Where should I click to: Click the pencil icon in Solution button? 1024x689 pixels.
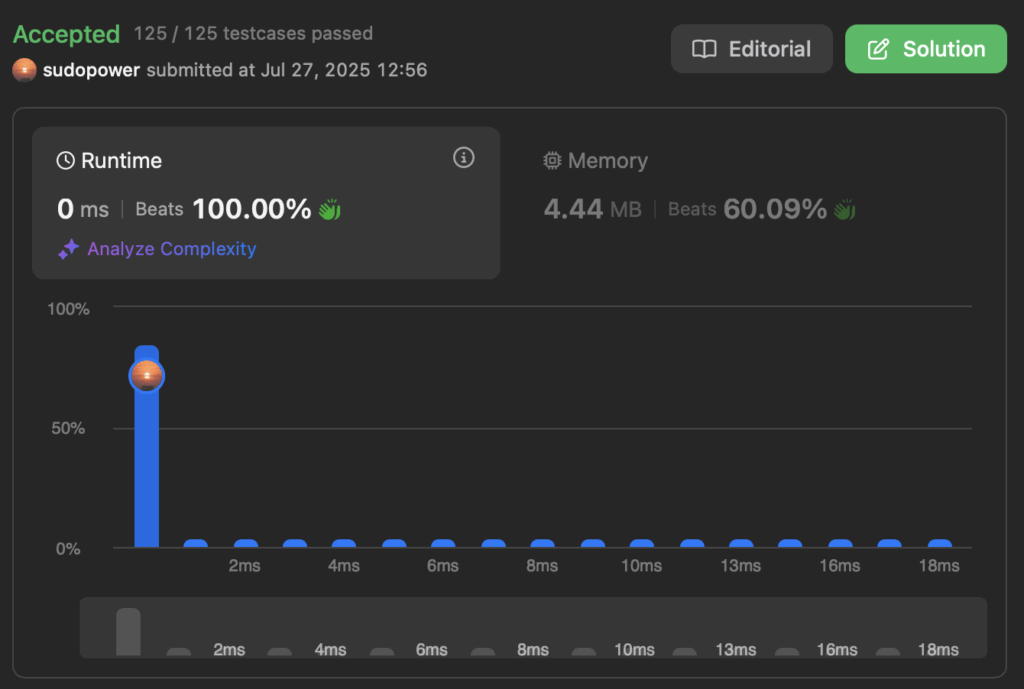pyautogui.click(x=878, y=49)
